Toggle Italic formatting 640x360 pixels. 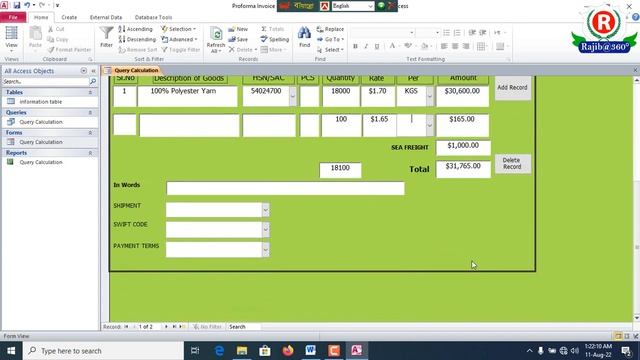(366, 46)
